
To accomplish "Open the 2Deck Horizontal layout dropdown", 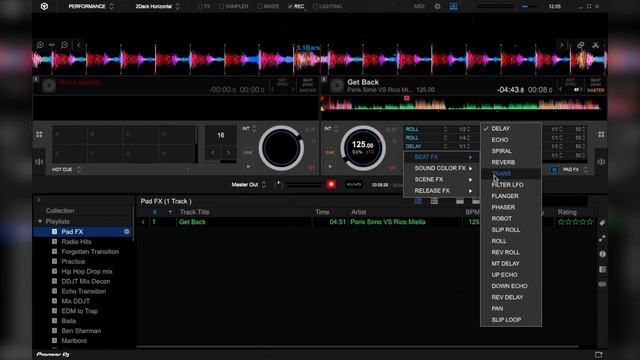I will [158, 6].
